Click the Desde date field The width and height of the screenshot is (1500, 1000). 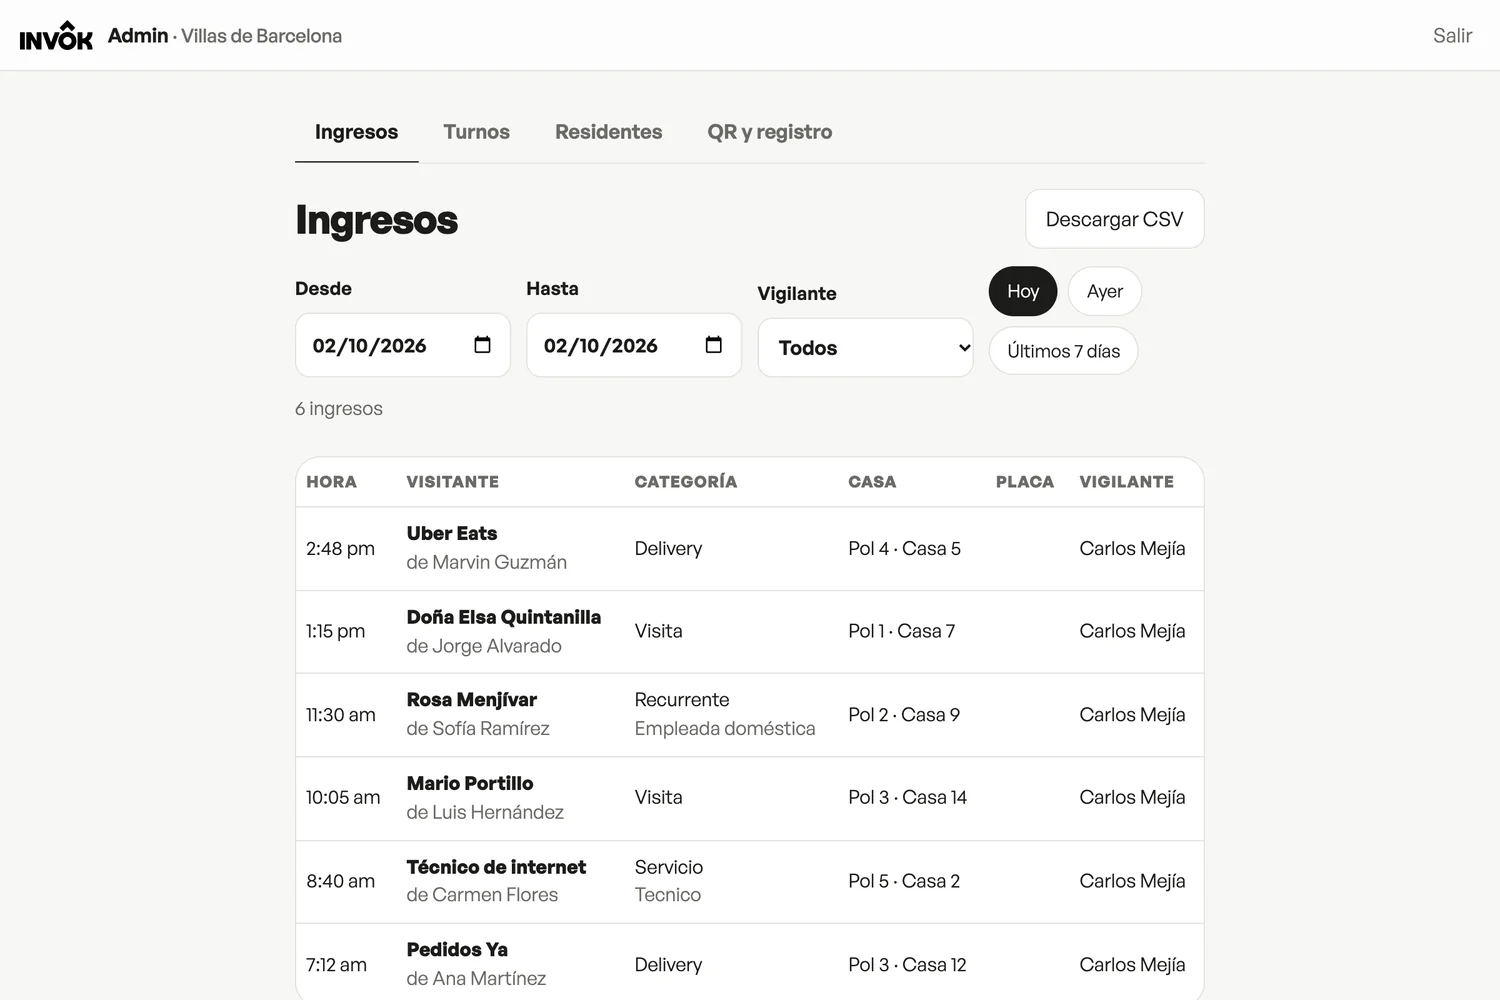(x=402, y=345)
